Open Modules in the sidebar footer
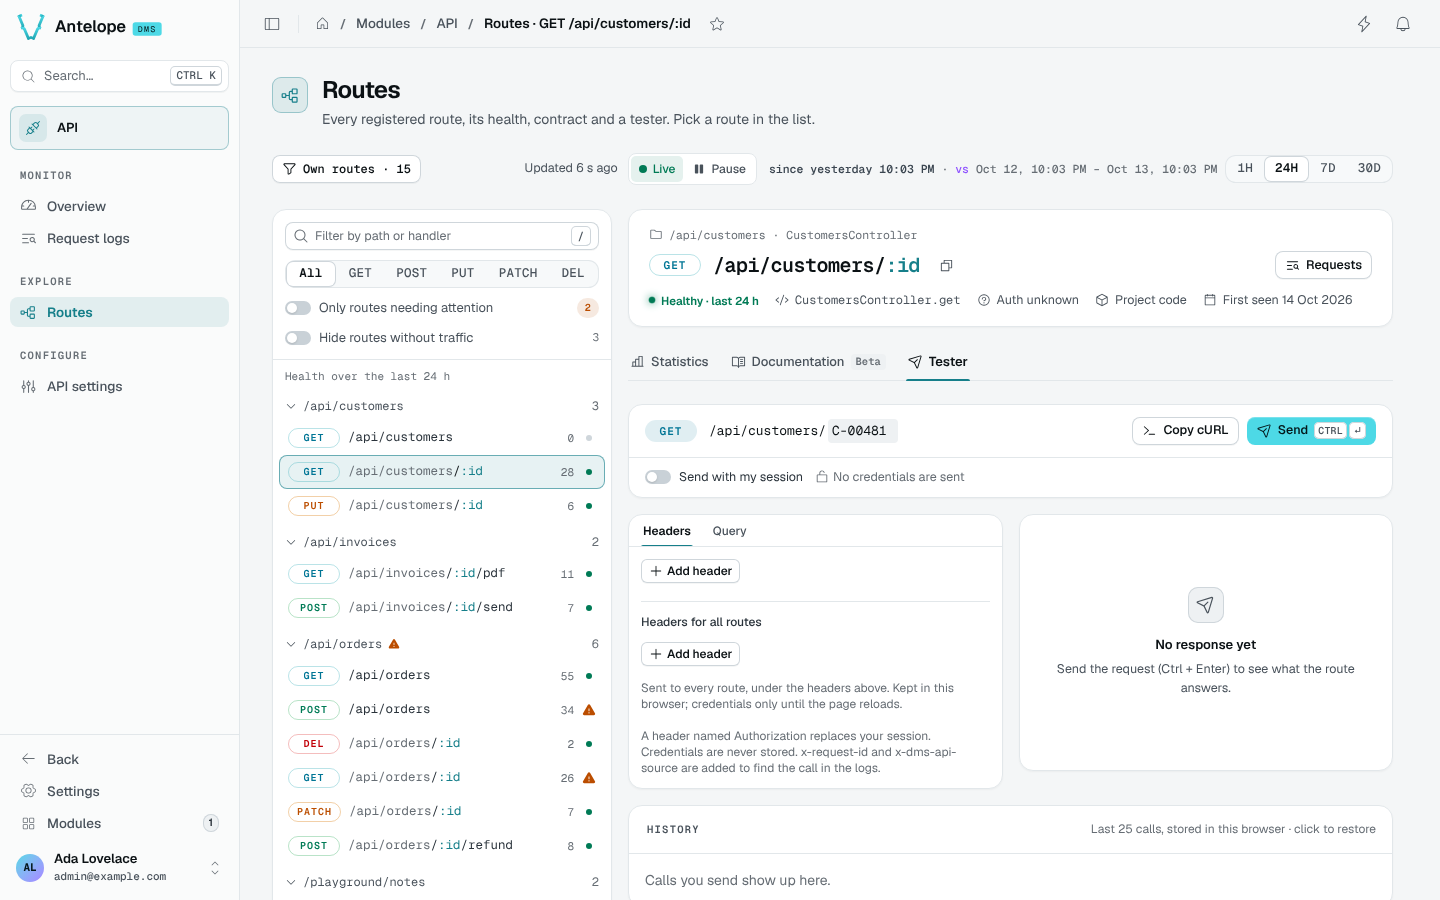The image size is (1440, 900). (x=119, y=823)
